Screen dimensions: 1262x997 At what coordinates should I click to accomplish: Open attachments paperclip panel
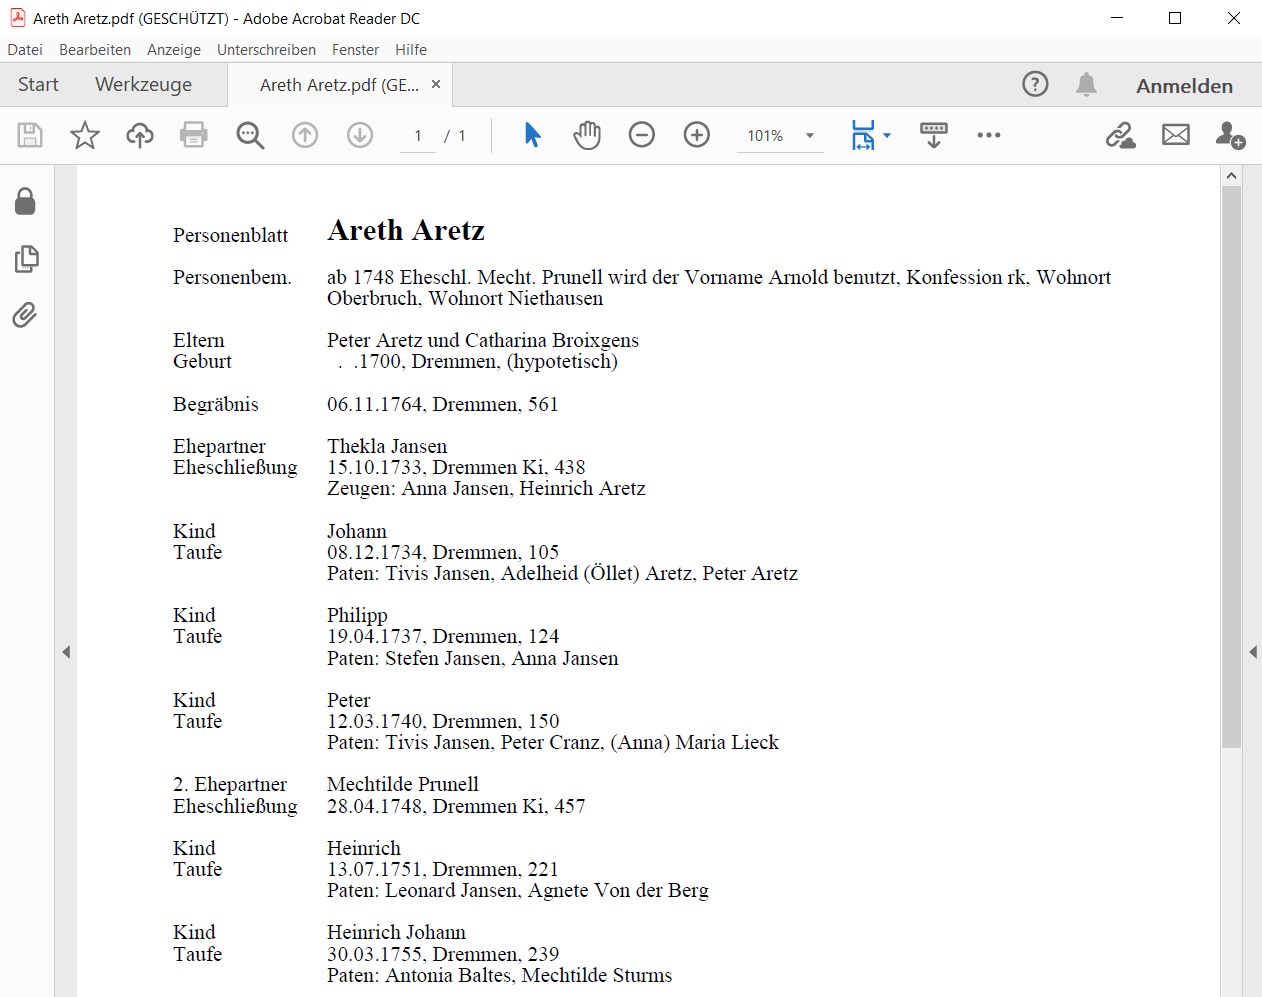pyautogui.click(x=25, y=316)
